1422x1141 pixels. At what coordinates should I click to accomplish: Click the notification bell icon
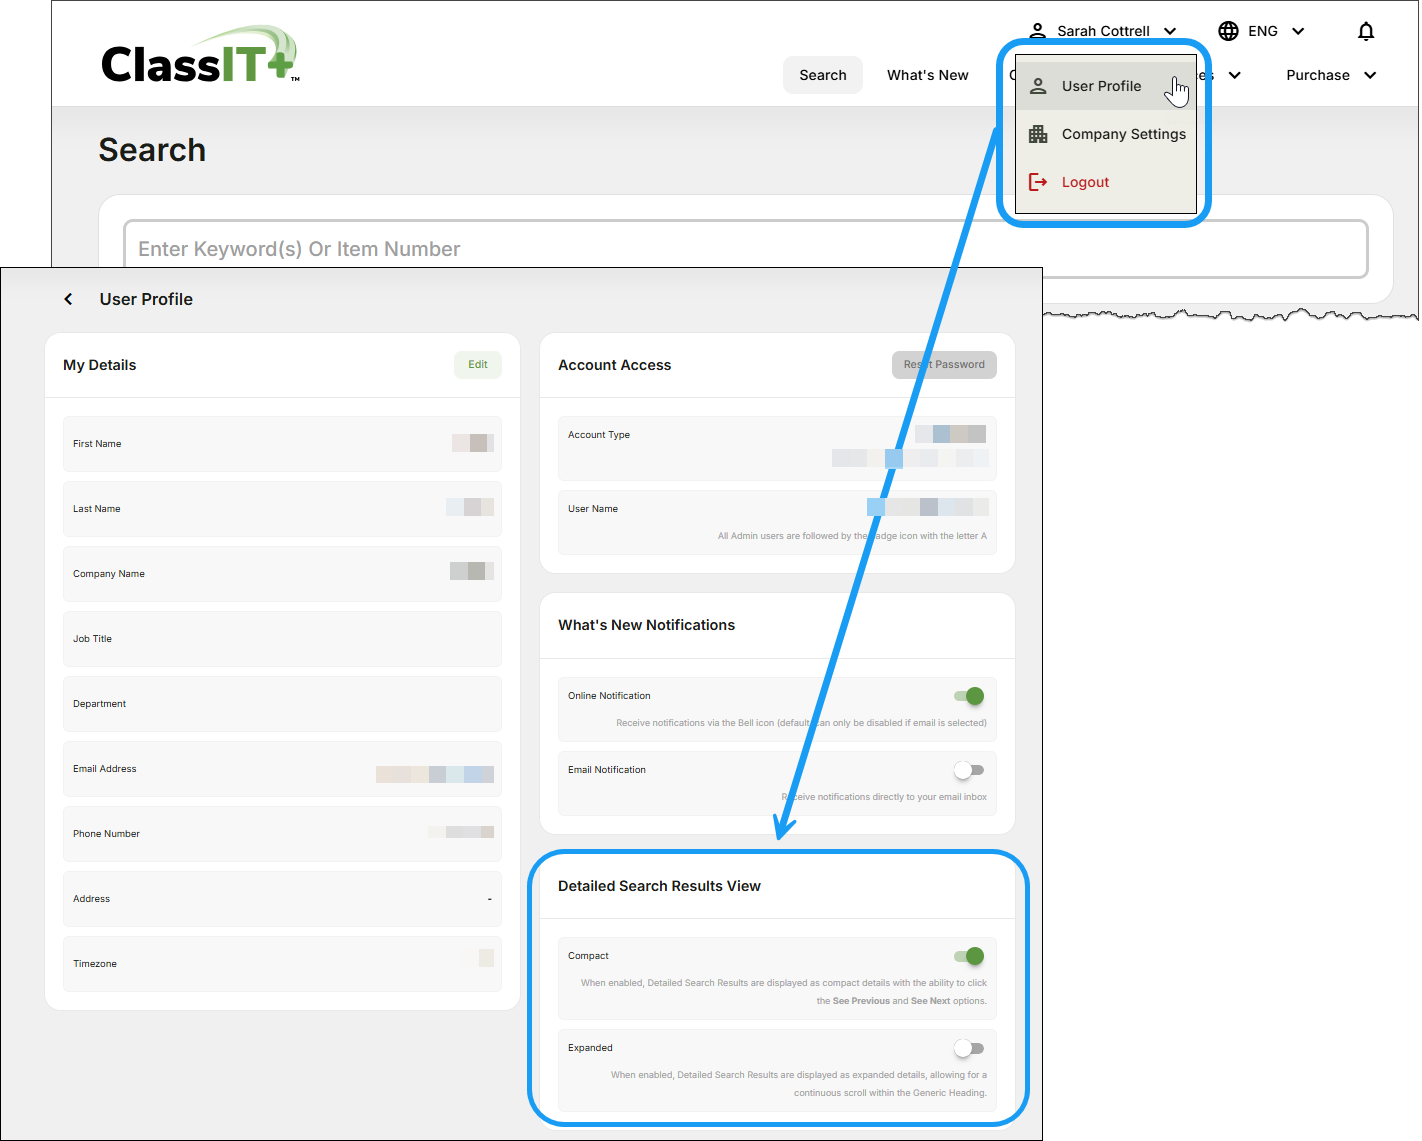point(1365,31)
